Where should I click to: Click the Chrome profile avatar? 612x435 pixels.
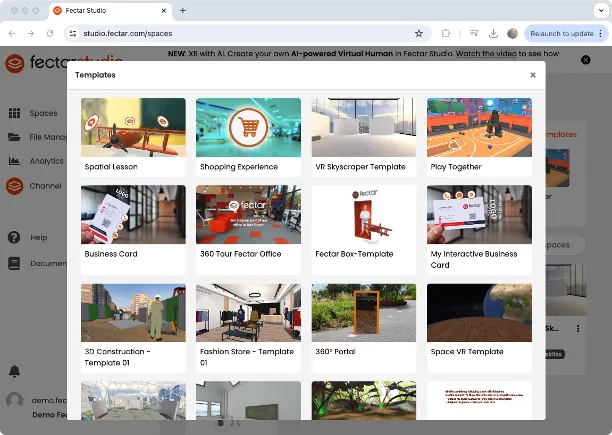click(x=512, y=34)
